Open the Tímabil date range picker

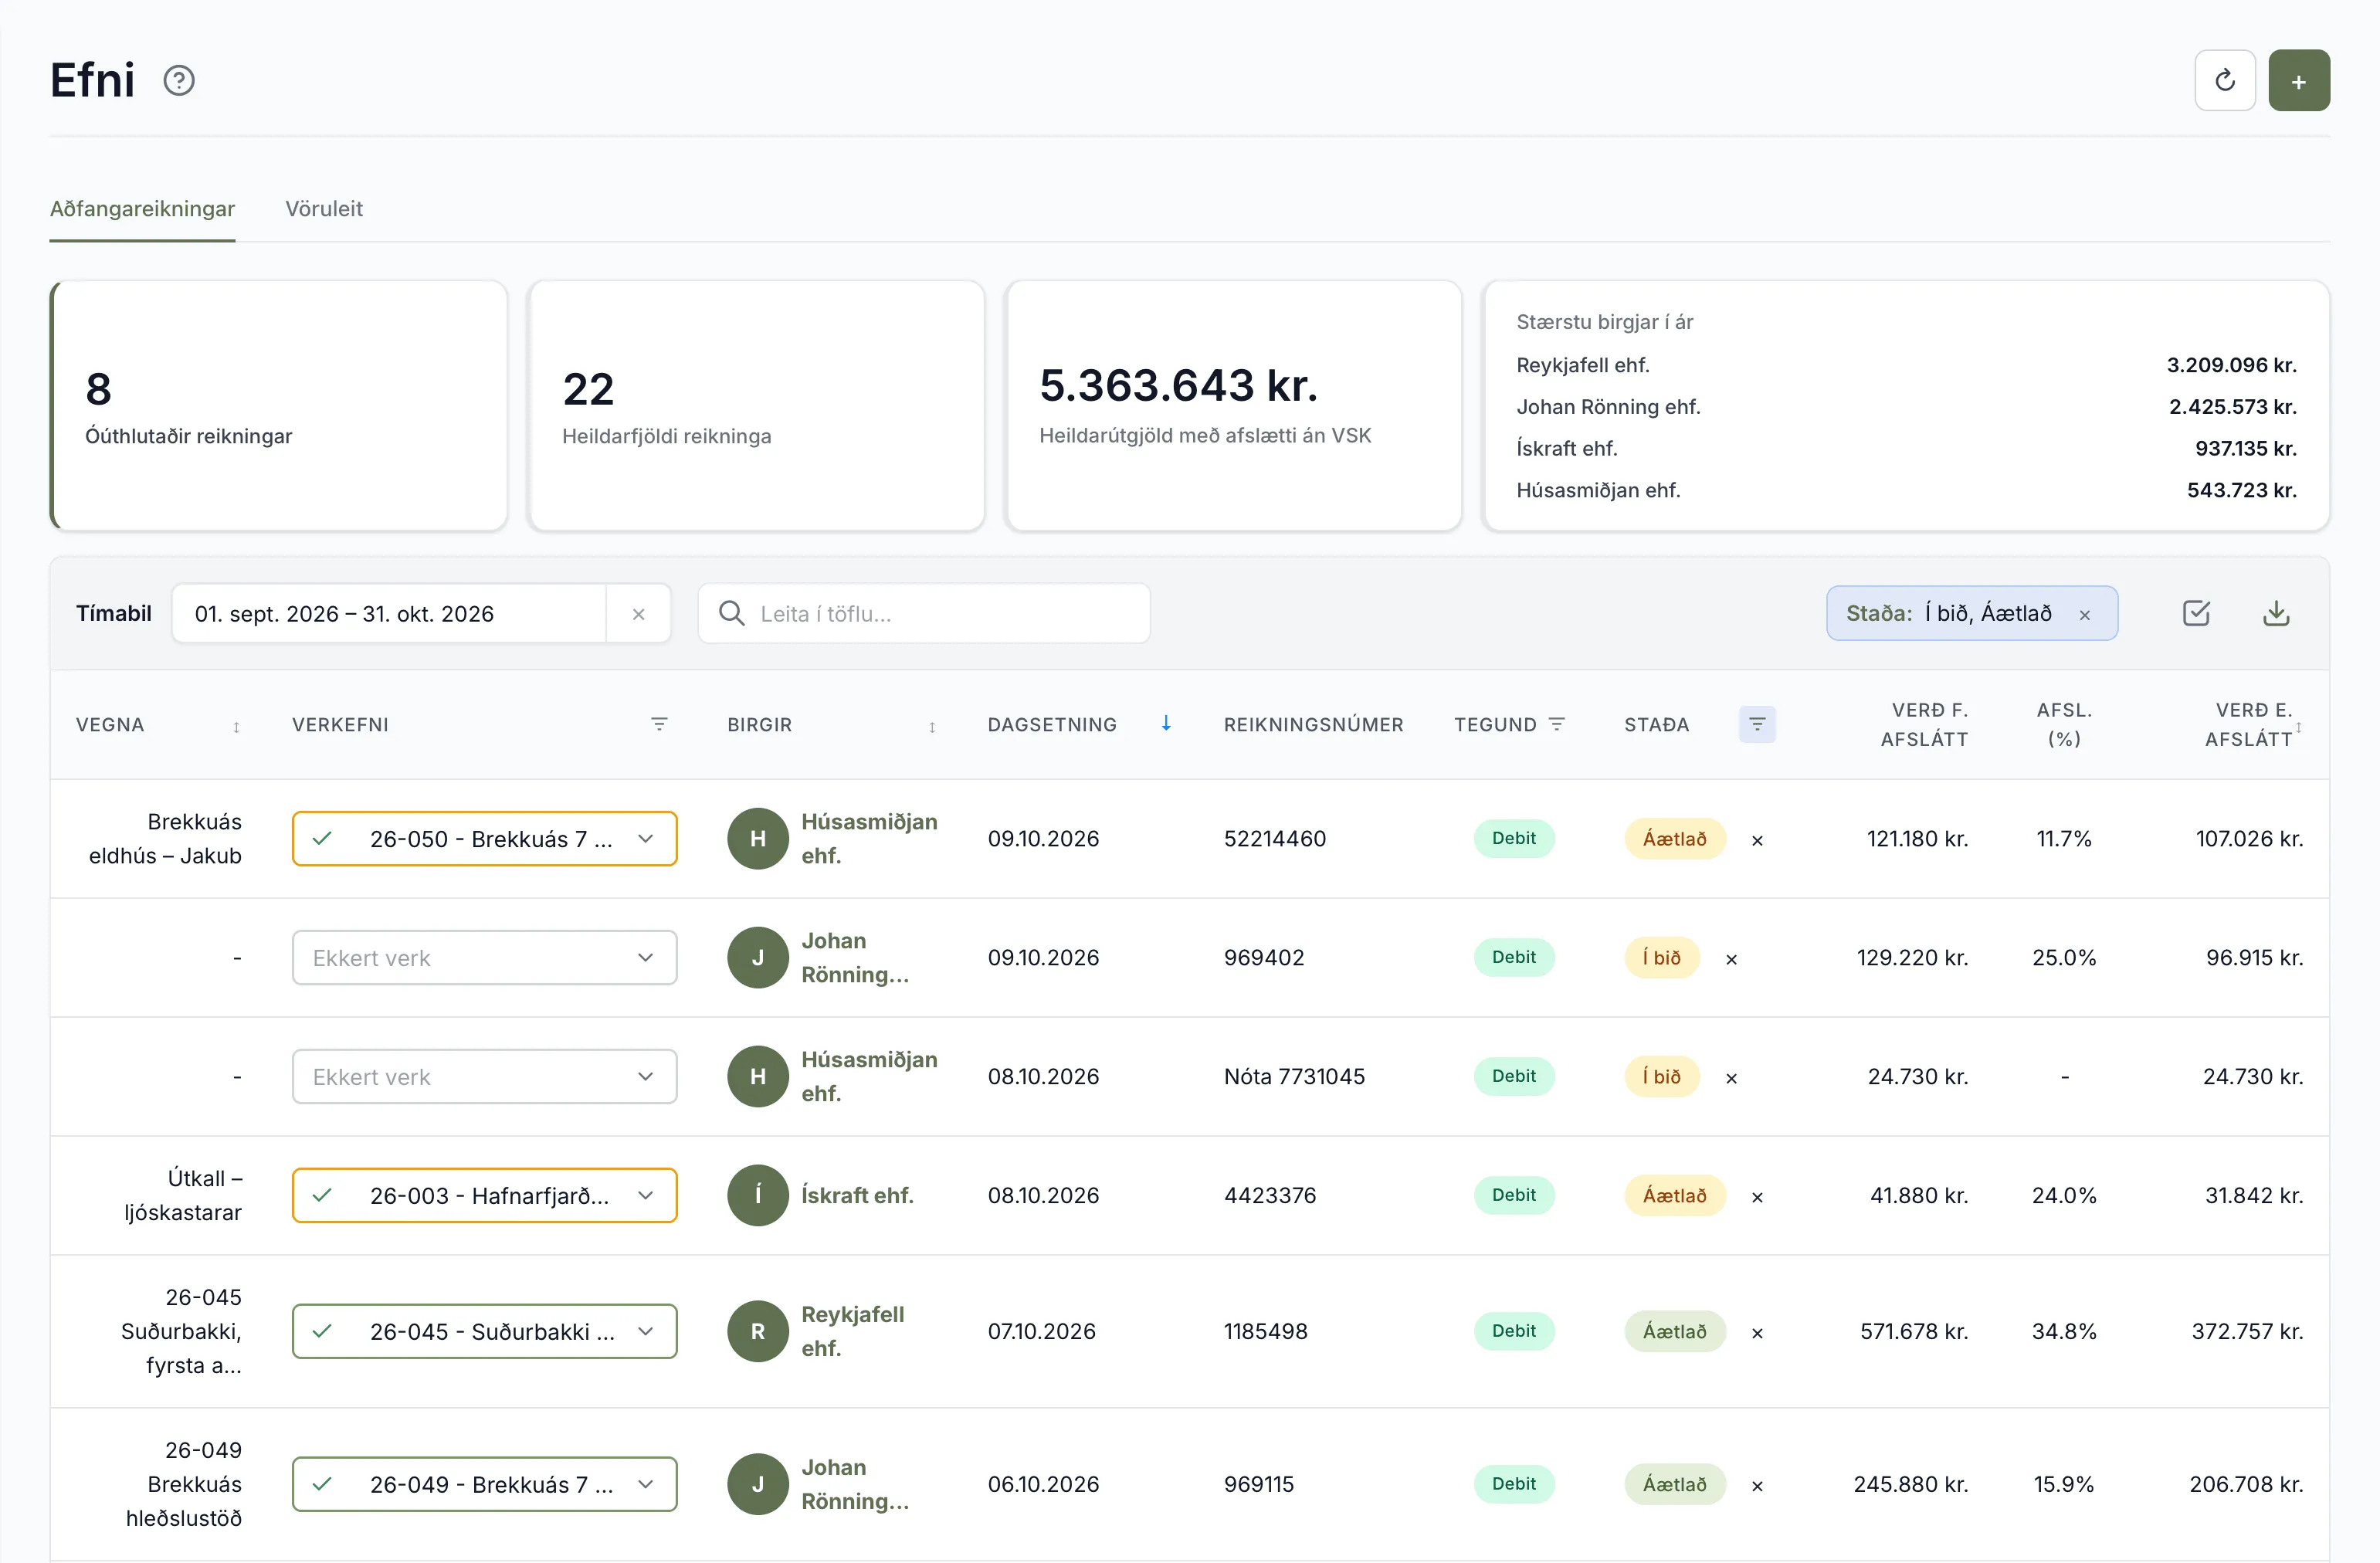(x=389, y=614)
